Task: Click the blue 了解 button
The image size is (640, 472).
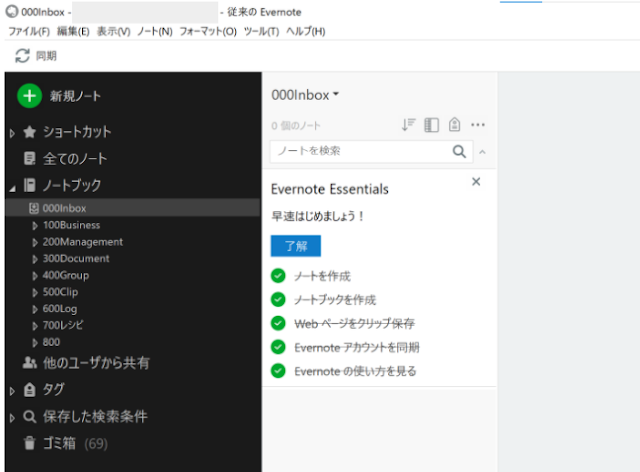Action: pos(296,246)
